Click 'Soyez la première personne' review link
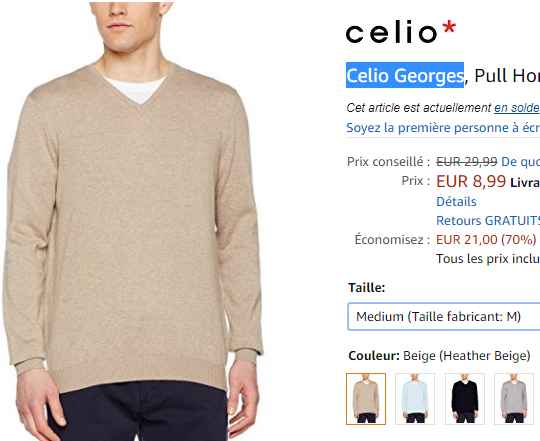 [x=443, y=128]
